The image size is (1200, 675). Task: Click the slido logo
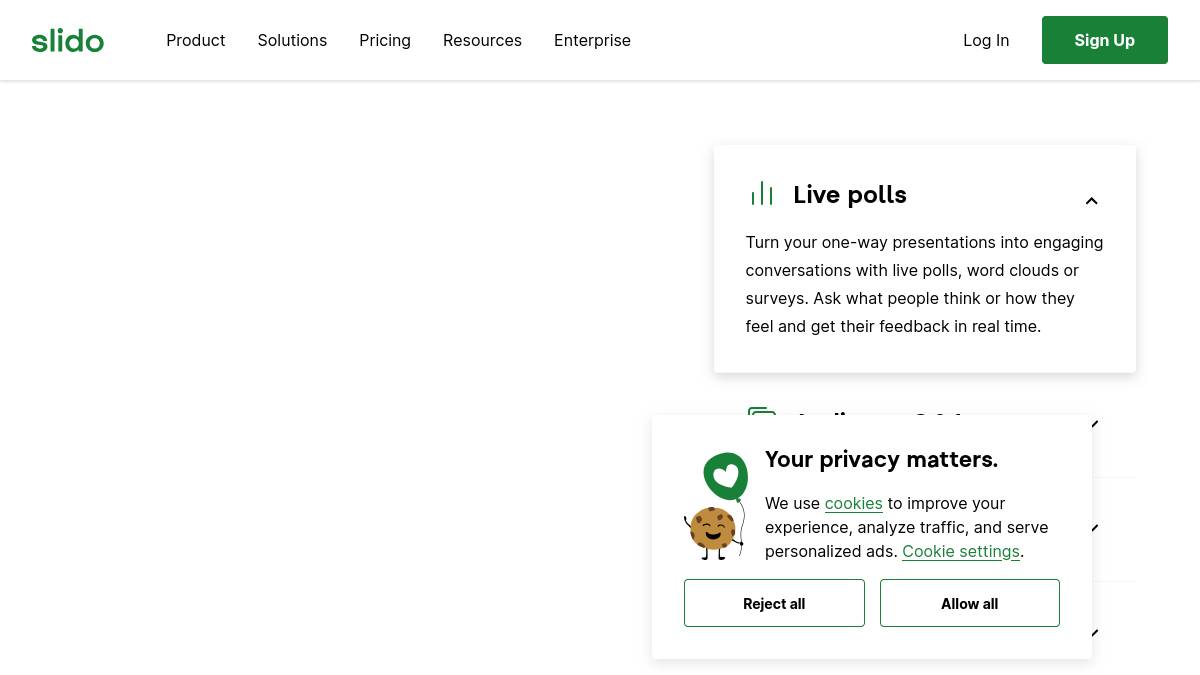click(x=68, y=41)
